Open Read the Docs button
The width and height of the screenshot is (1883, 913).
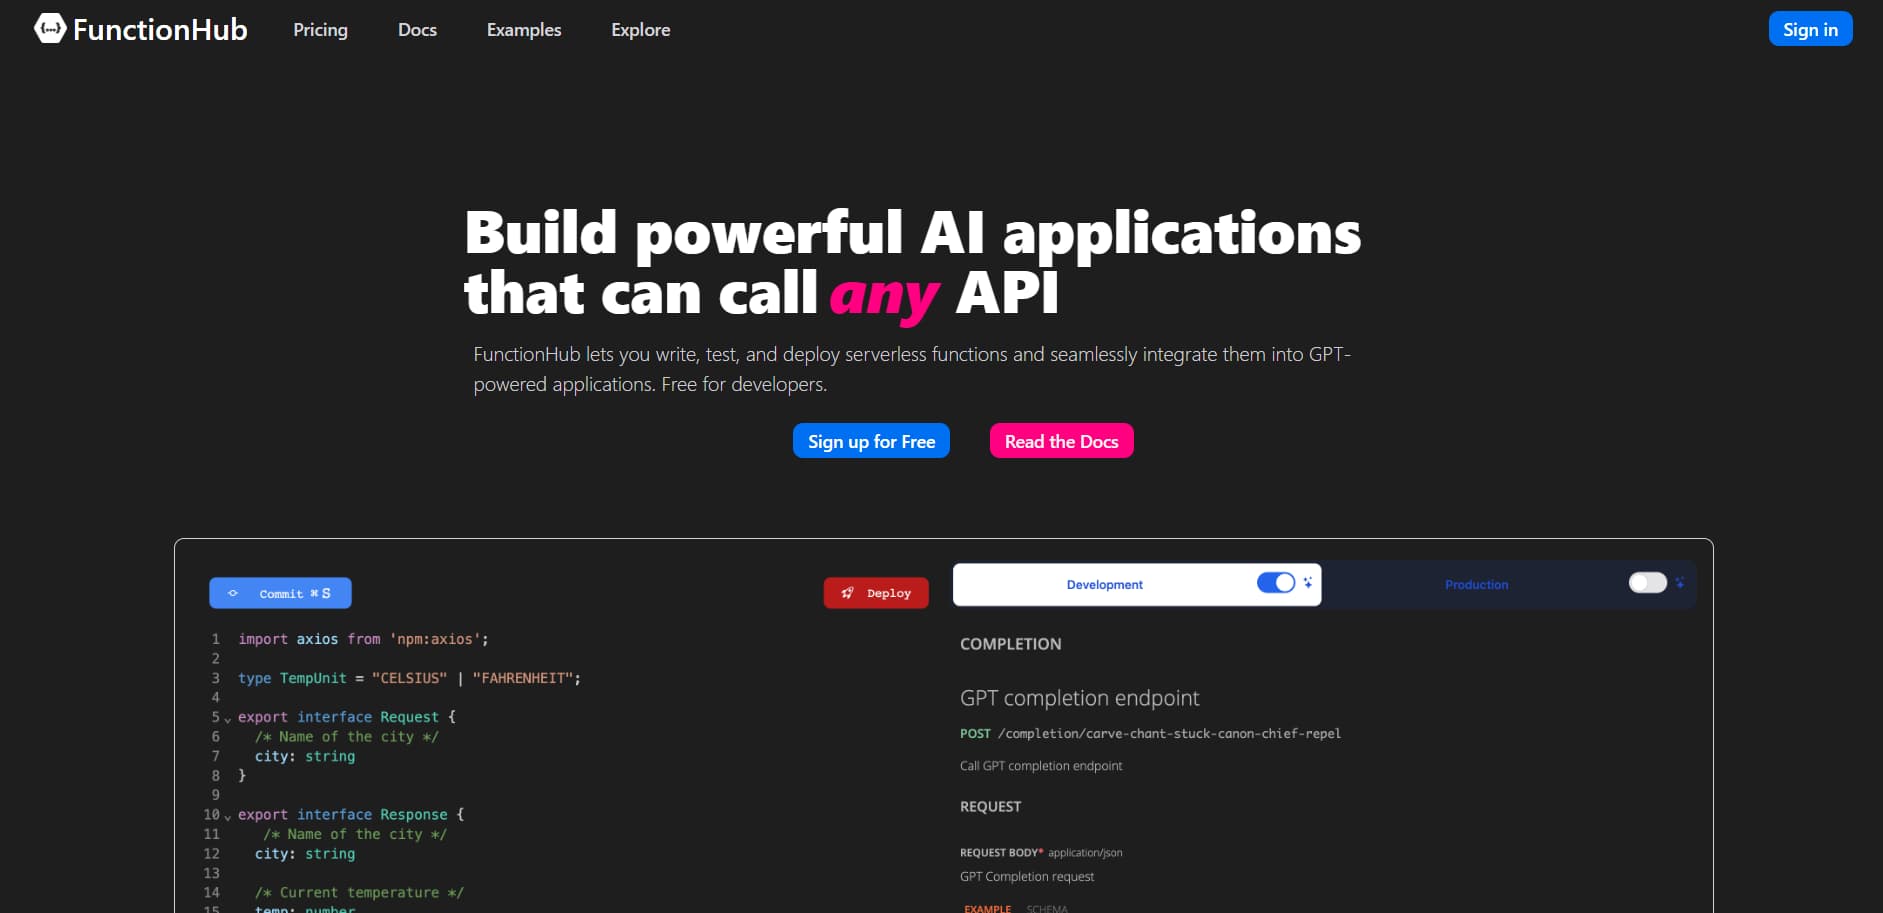(1061, 441)
